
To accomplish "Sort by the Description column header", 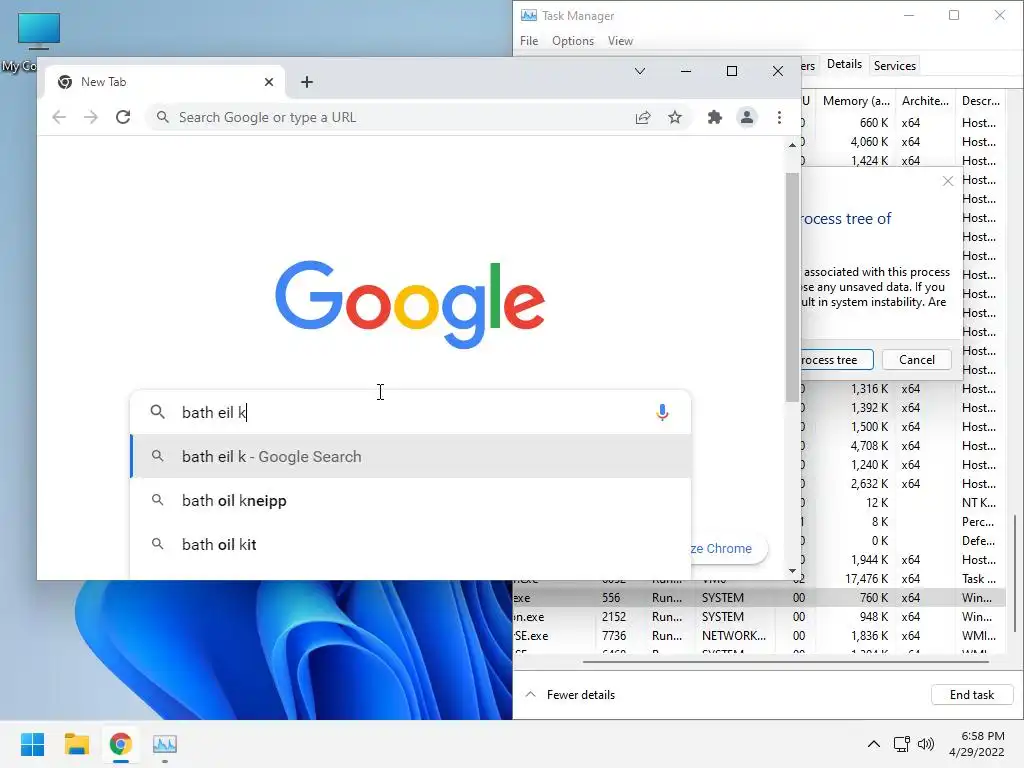I will 980,101.
